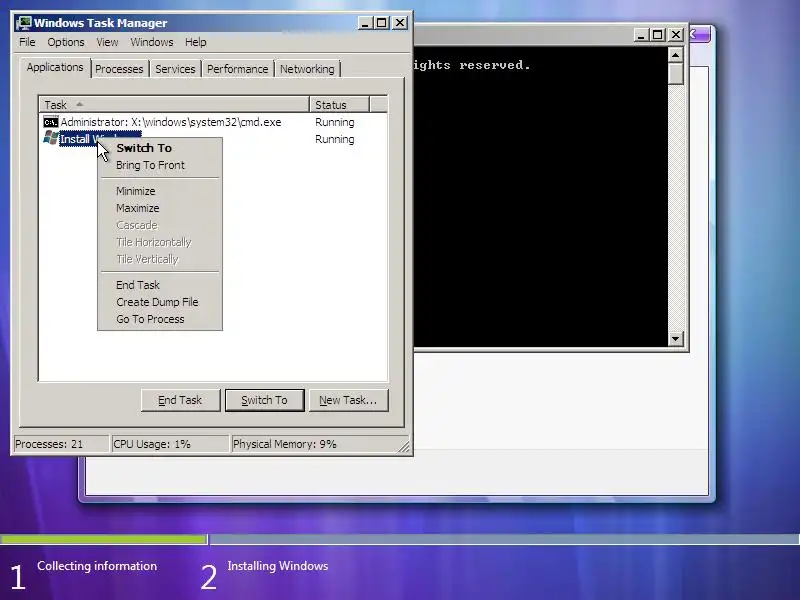Choose Bring To Front in context menu
The height and width of the screenshot is (600, 800).
click(160, 165)
